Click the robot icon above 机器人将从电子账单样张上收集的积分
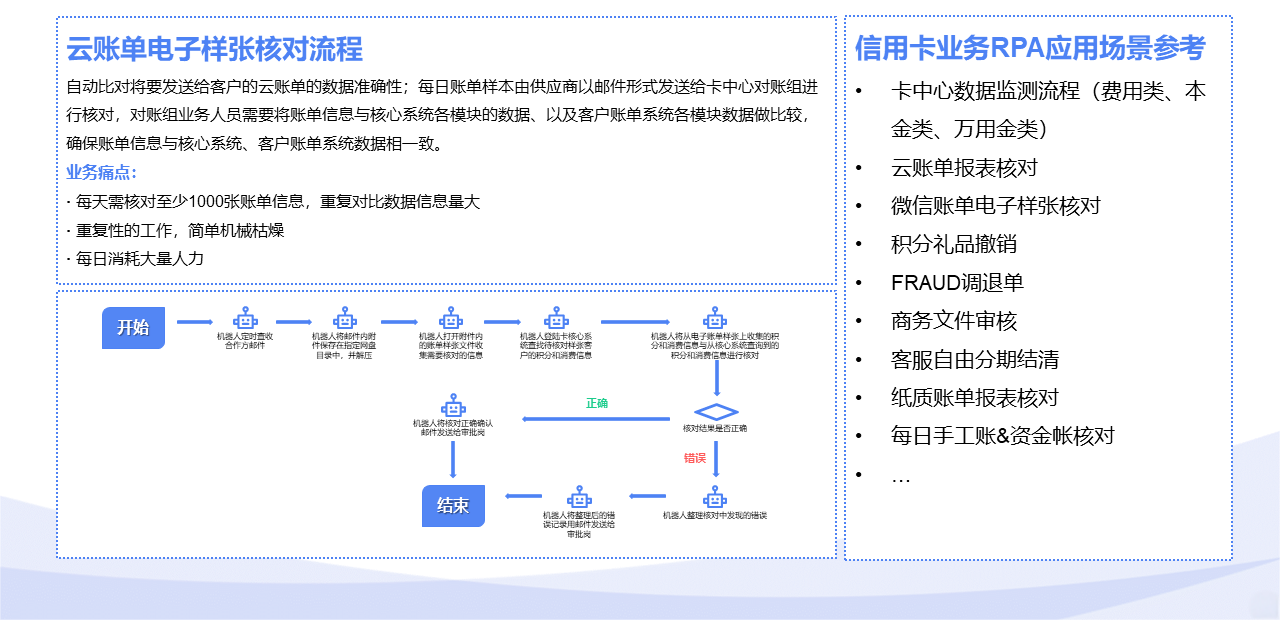 (x=714, y=319)
